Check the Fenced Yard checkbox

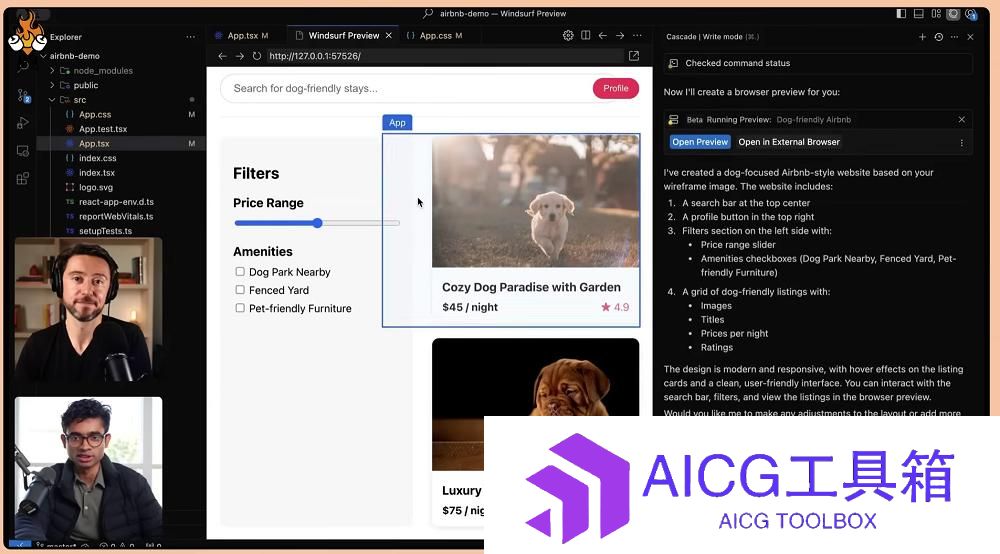tap(240, 289)
